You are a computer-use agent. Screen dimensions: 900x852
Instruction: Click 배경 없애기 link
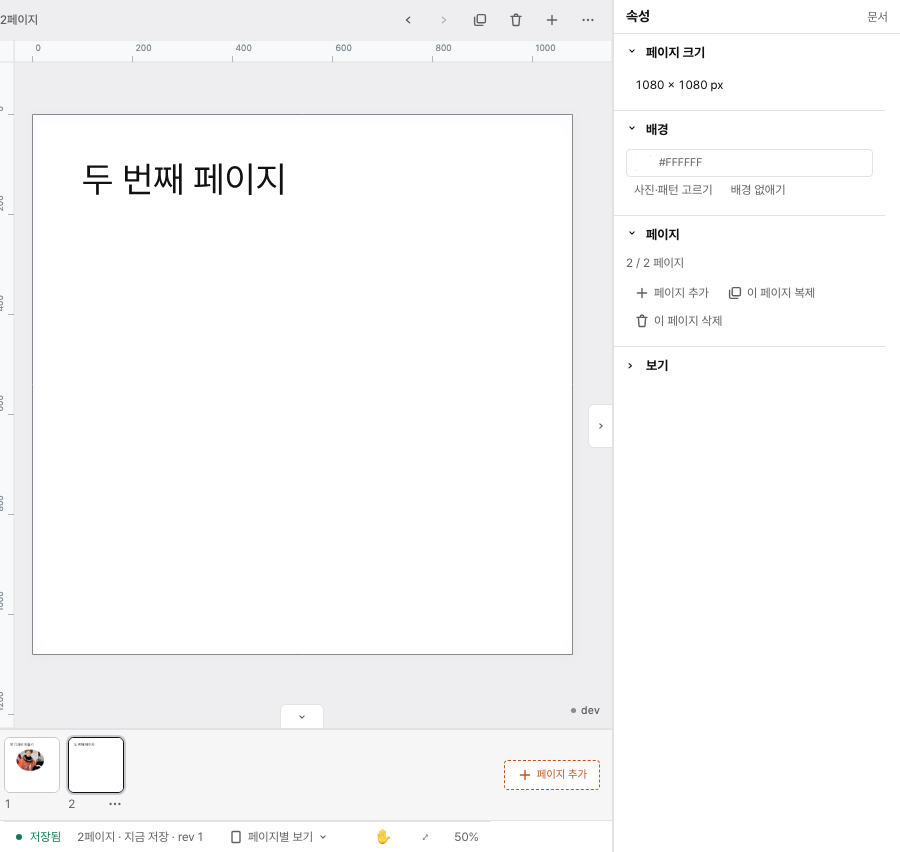point(758,189)
